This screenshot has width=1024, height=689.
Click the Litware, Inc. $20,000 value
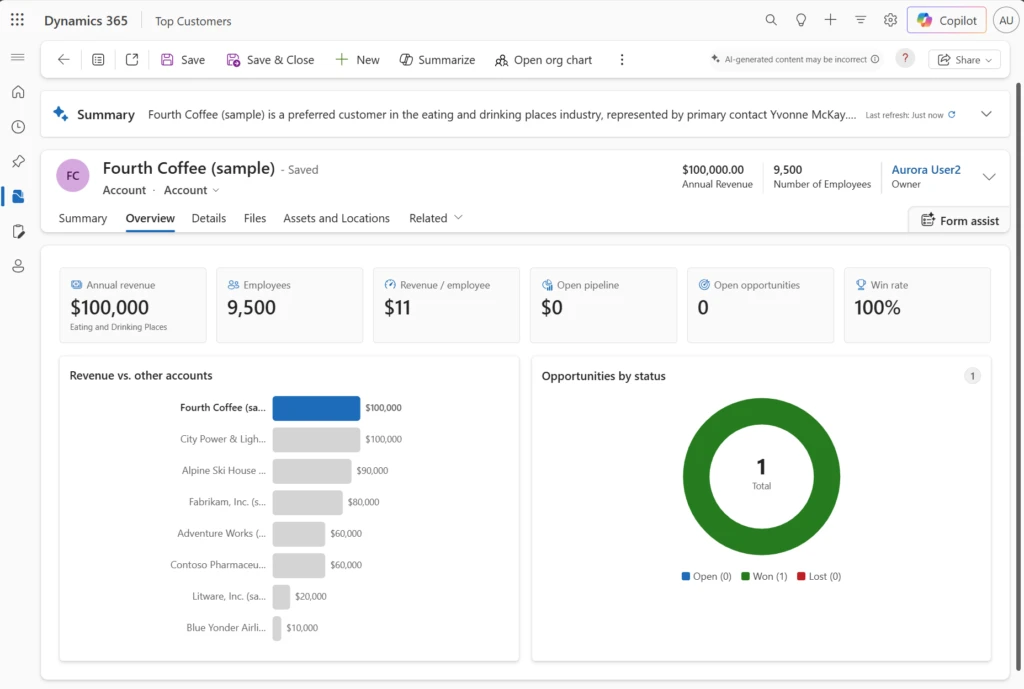pyautogui.click(x=311, y=596)
